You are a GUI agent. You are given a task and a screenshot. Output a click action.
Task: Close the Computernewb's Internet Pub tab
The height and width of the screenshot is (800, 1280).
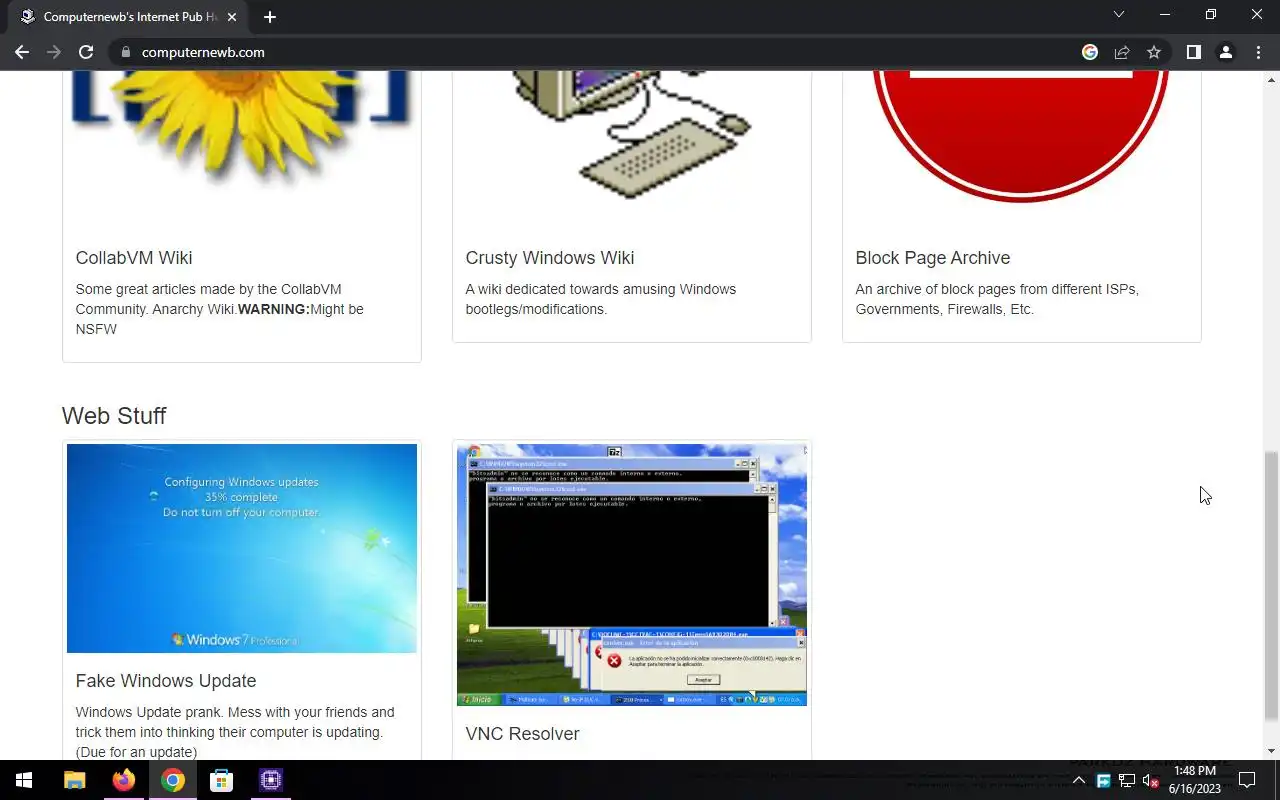pos(233,17)
